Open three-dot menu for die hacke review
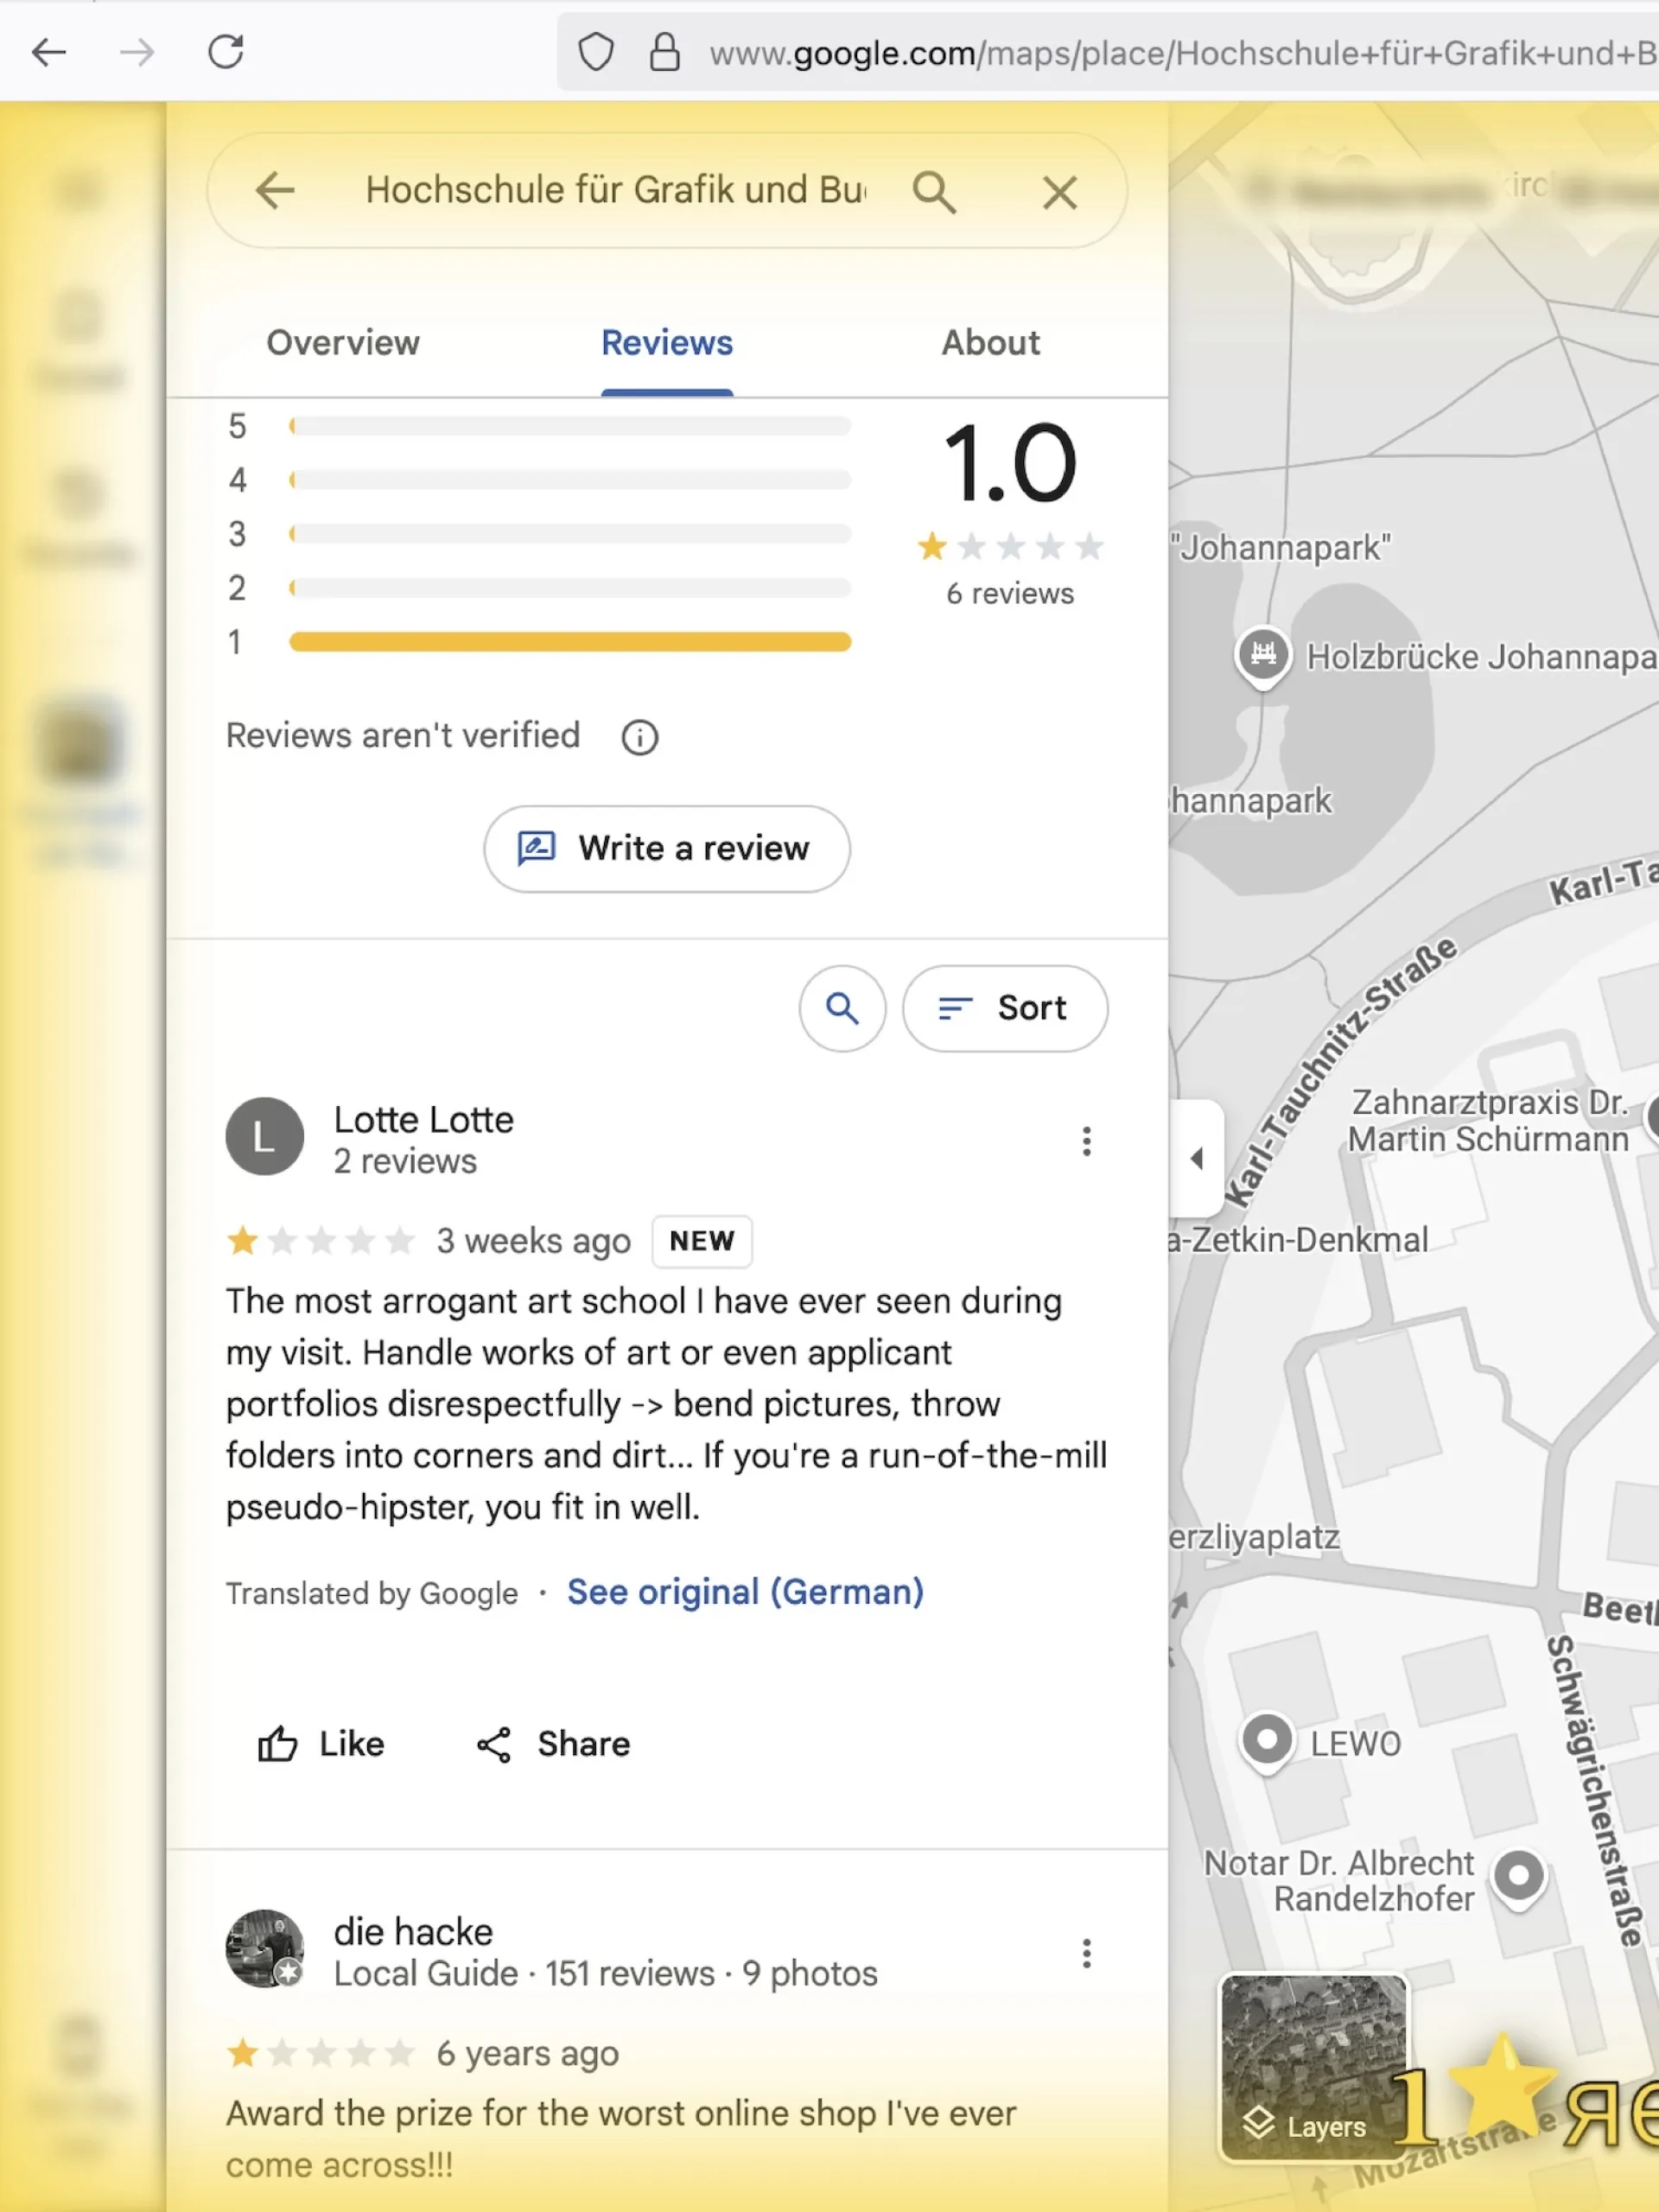 1086,1953
